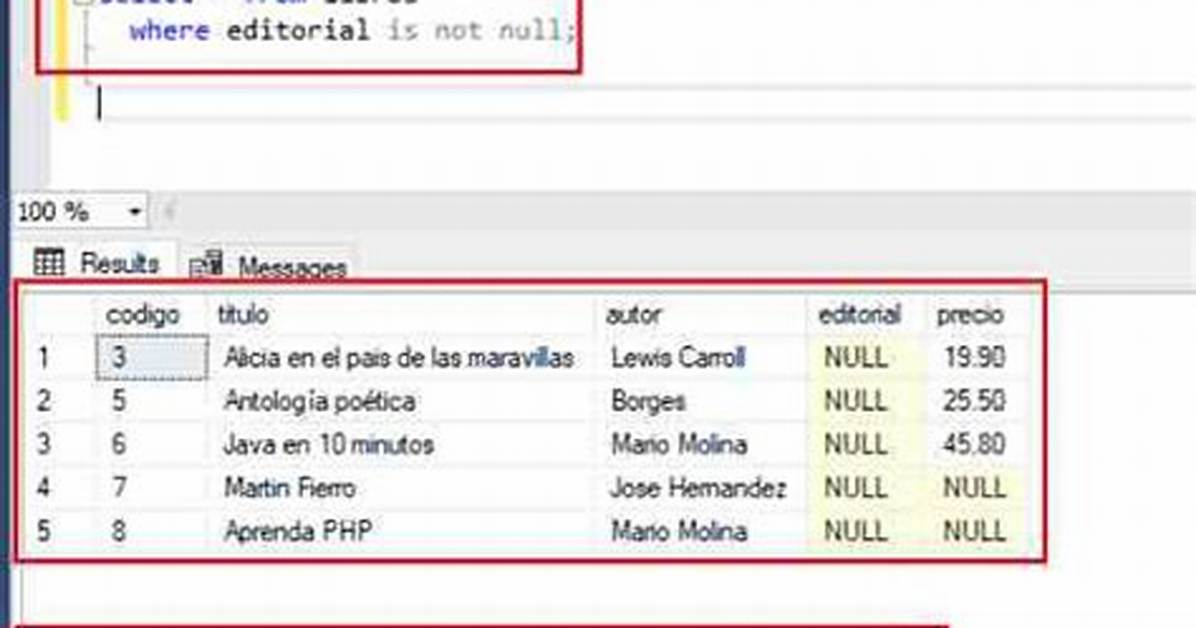
Task: Select result row number 5 header
Action: pyautogui.click(x=43, y=531)
